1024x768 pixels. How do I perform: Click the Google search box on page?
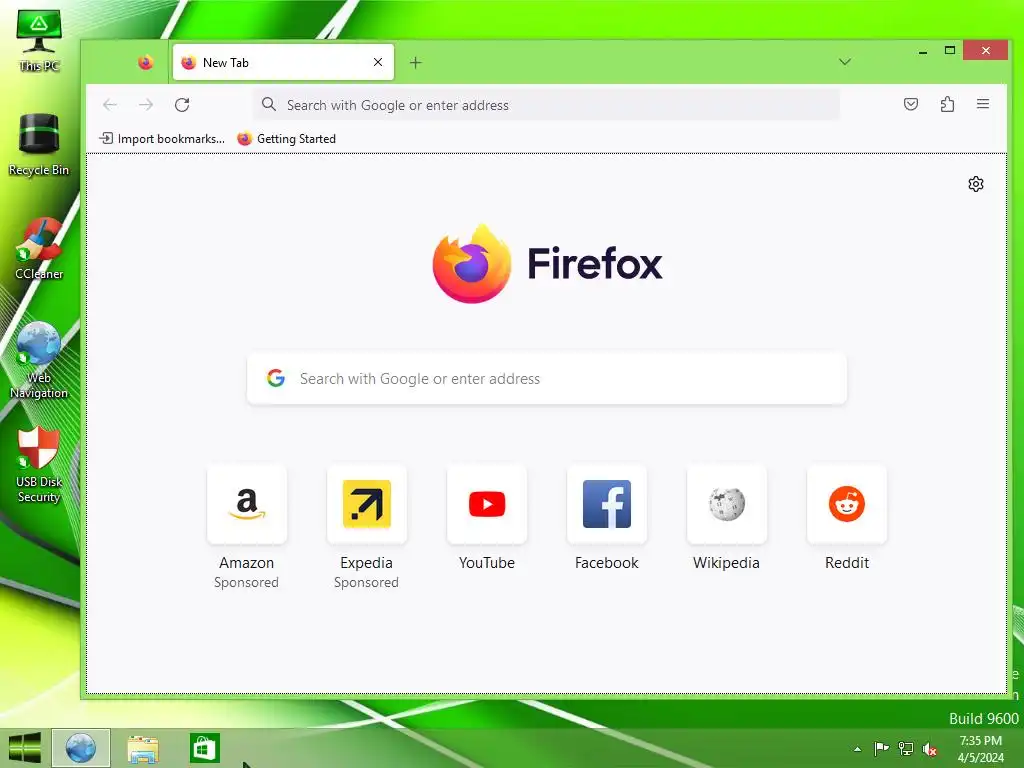(547, 379)
